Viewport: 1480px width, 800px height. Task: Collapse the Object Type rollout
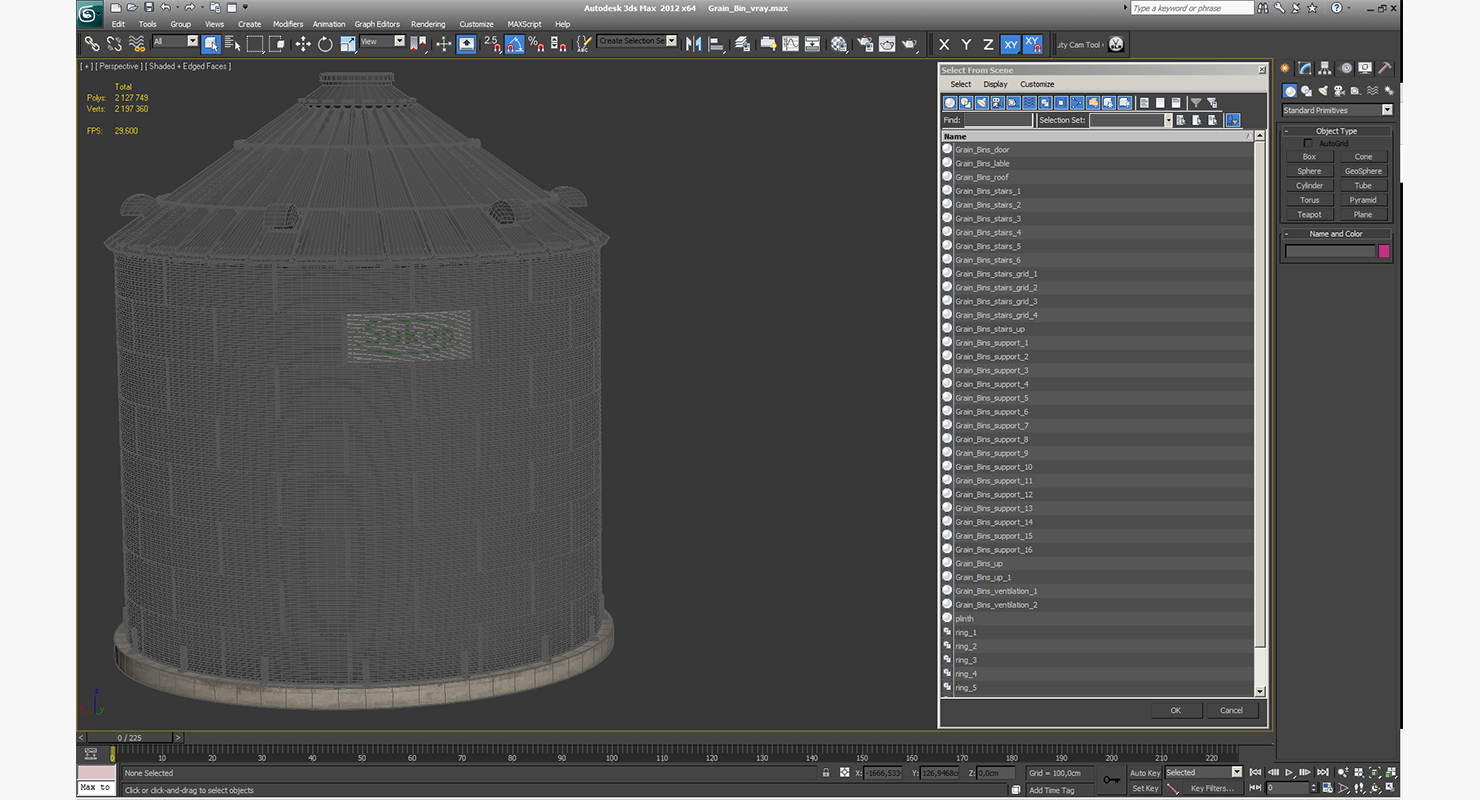1336,131
